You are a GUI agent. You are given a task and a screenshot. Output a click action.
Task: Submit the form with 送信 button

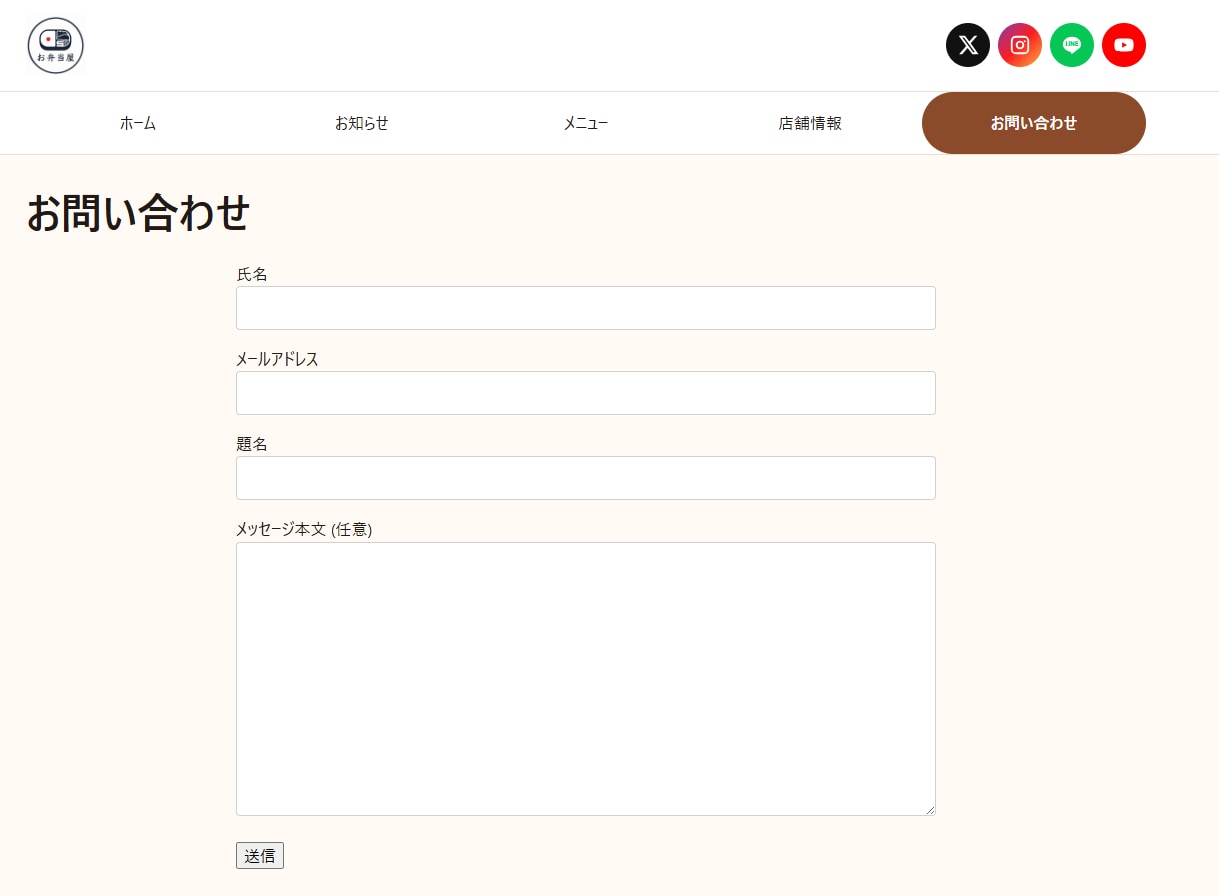click(x=260, y=856)
